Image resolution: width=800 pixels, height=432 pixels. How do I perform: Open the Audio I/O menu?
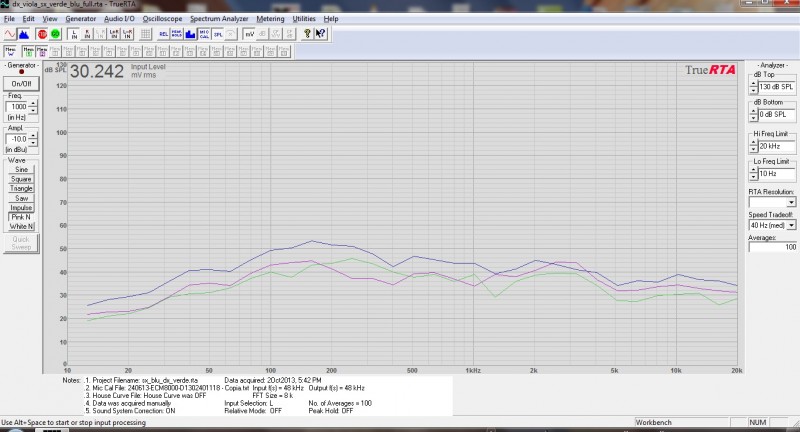(x=119, y=19)
